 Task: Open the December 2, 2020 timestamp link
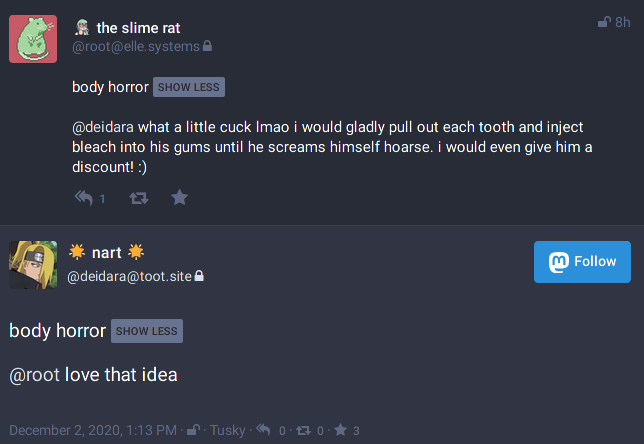pyautogui.click(x=93, y=431)
